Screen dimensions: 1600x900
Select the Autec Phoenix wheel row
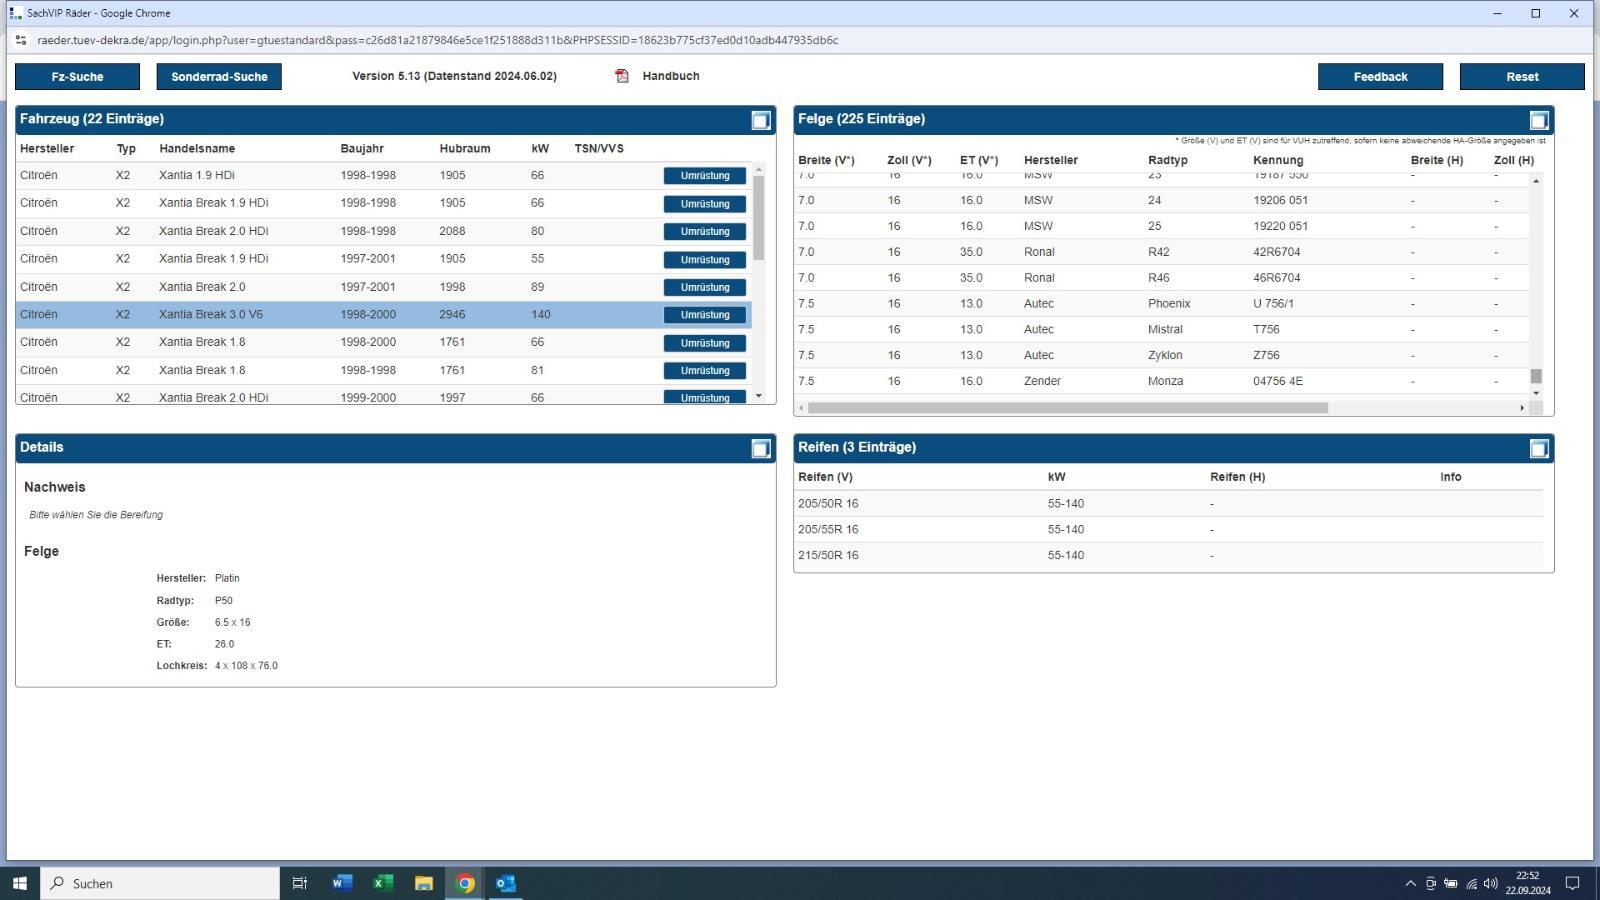pyautogui.click(x=1161, y=304)
